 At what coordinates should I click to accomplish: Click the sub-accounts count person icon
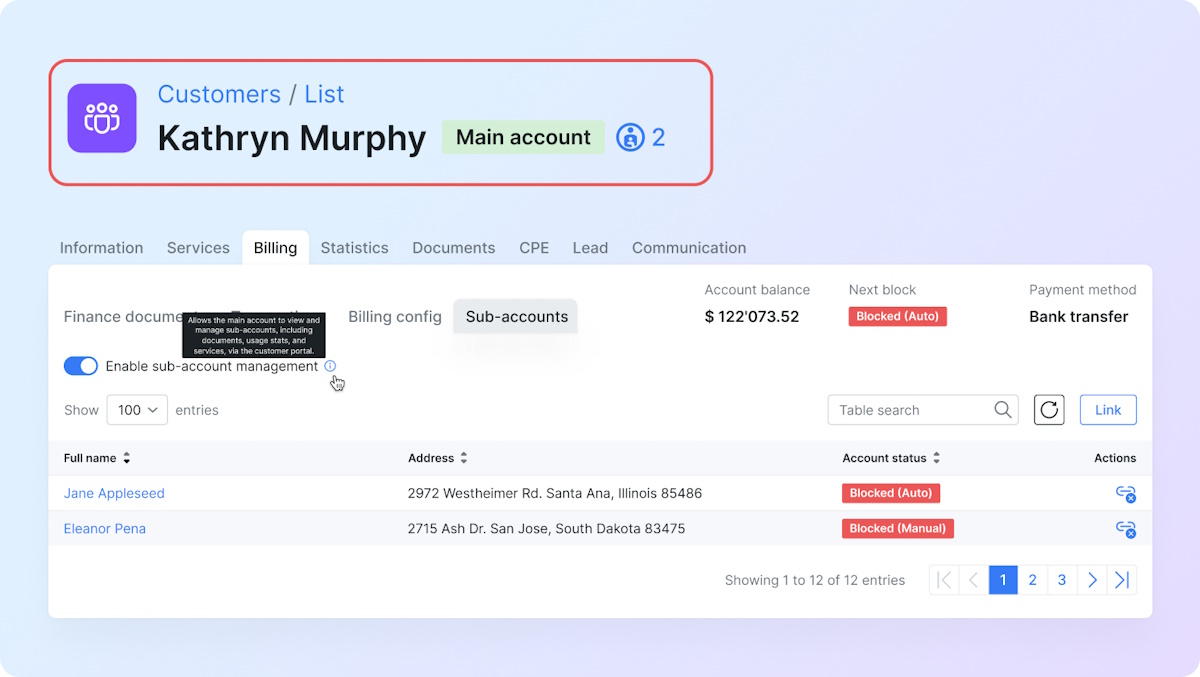630,137
